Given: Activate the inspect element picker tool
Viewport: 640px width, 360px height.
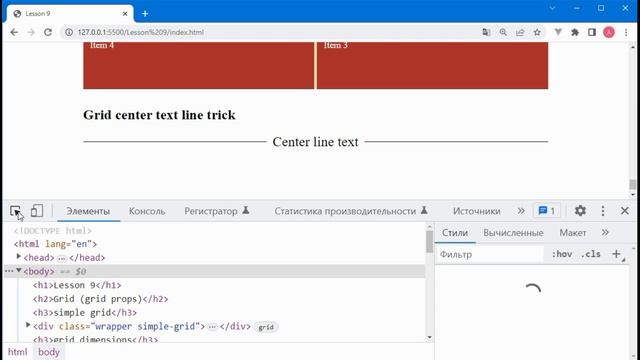Looking at the screenshot, I should 15,211.
